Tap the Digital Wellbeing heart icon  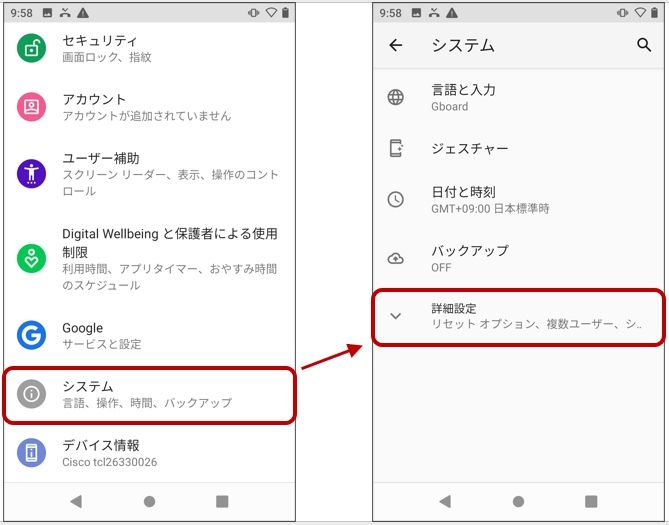pyautogui.click(x=32, y=259)
